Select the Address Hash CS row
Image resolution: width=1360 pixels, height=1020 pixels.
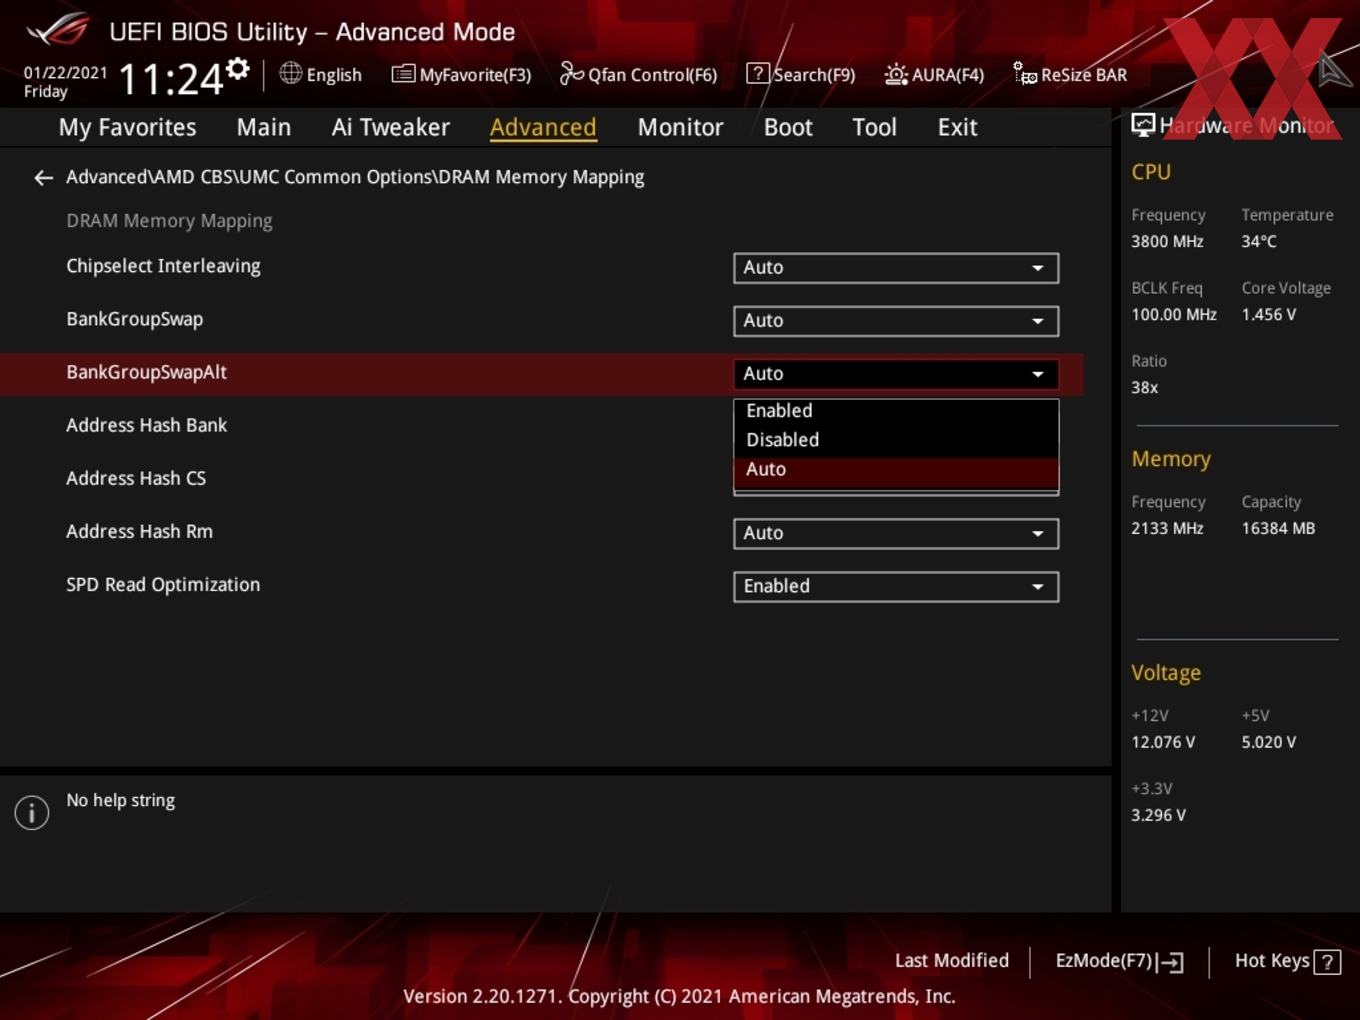[136, 478]
